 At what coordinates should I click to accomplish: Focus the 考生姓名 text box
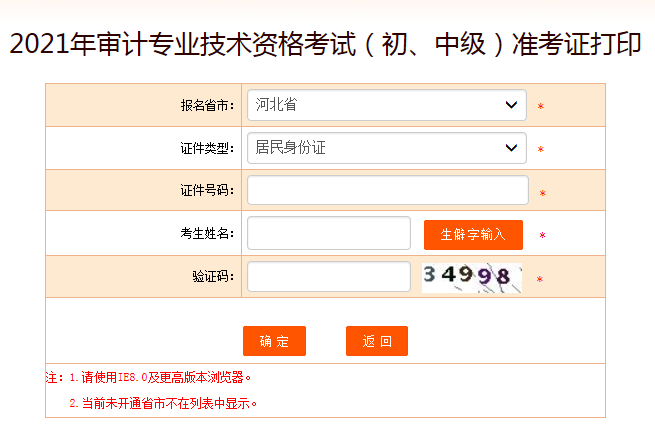[328, 233]
